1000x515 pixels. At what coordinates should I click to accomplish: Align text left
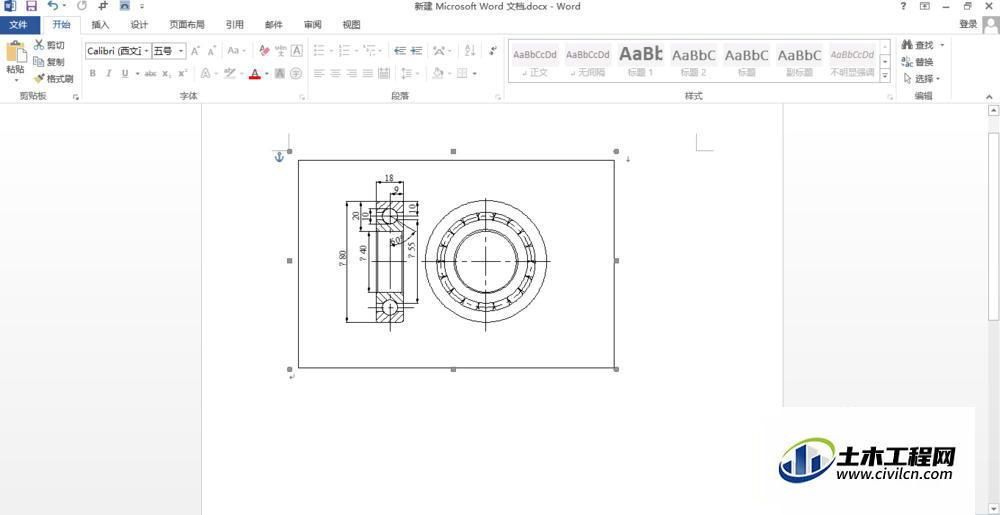pos(320,73)
